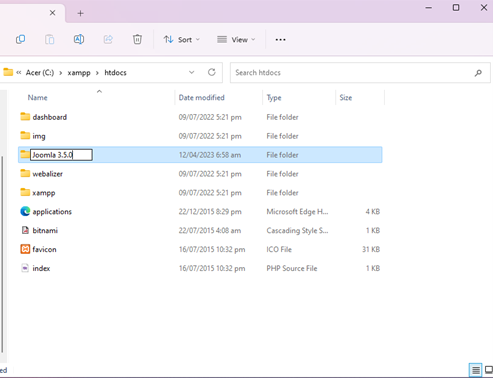Click the xampp breadcrumb in address bar
Image resolution: width=493 pixels, height=378 pixels.
pyautogui.click(x=79, y=73)
